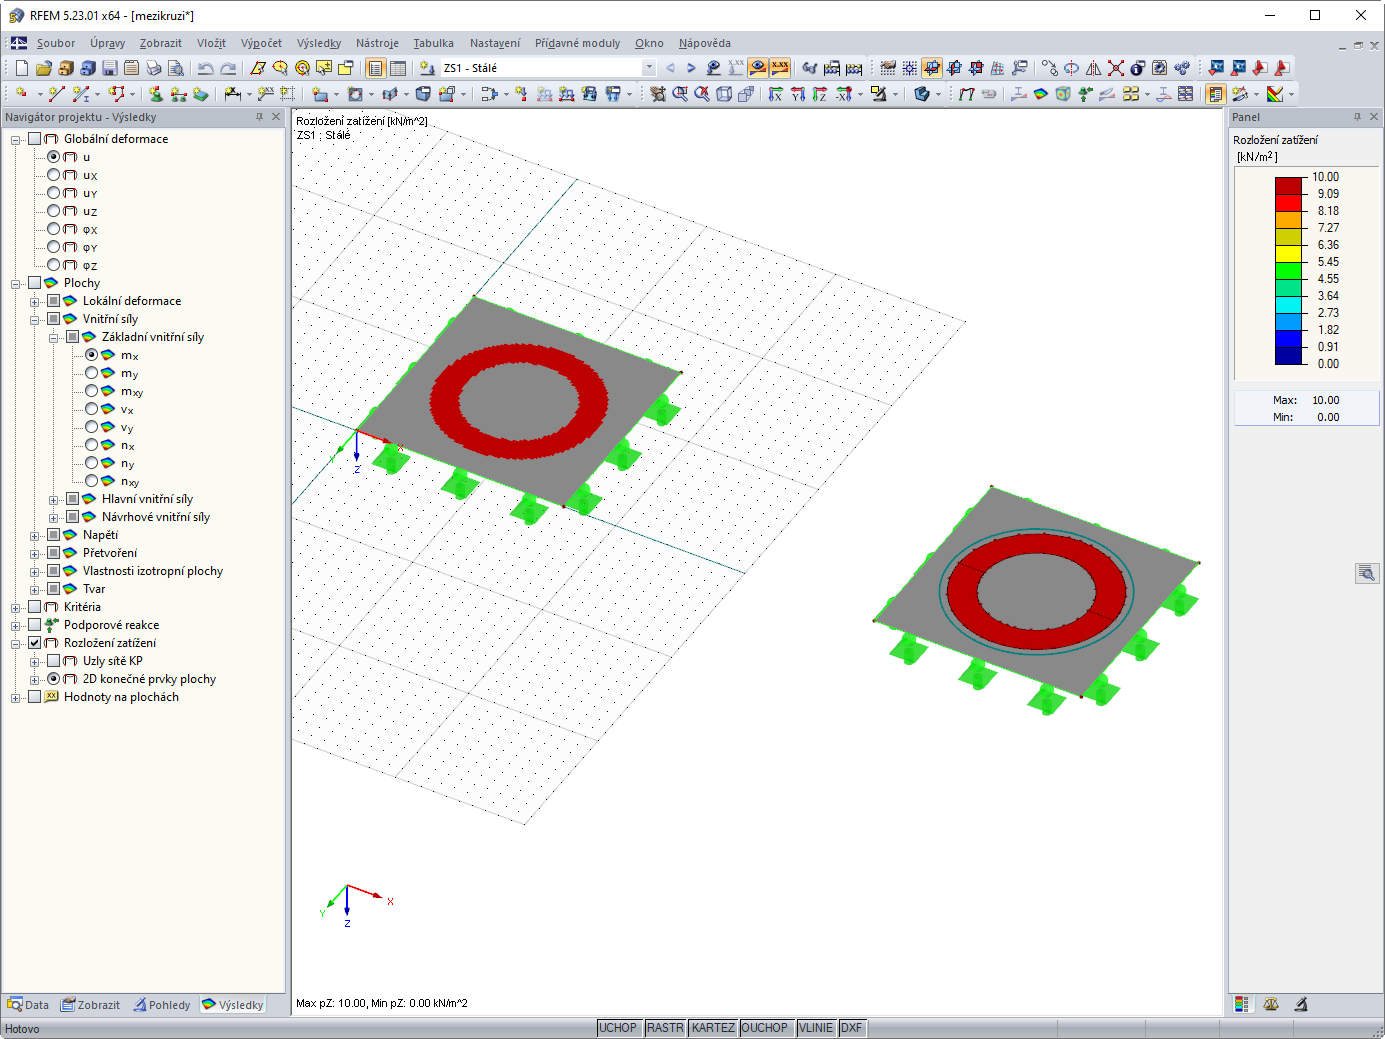The image size is (1385, 1039).
Task: Open the Soubor menu
Action: (x=56, y=43)
